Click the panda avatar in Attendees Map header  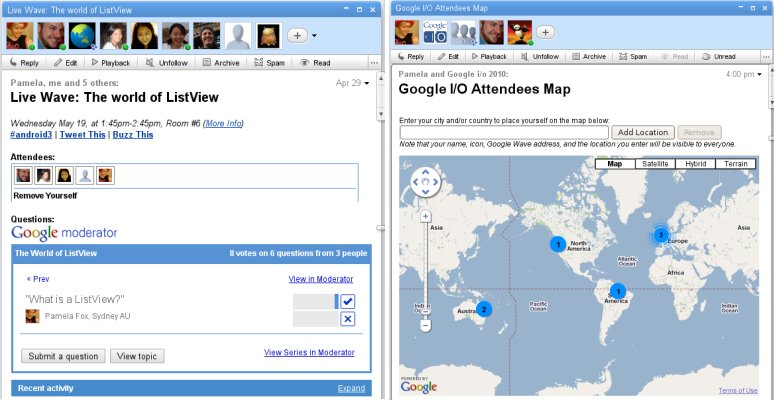pos(520,32)
